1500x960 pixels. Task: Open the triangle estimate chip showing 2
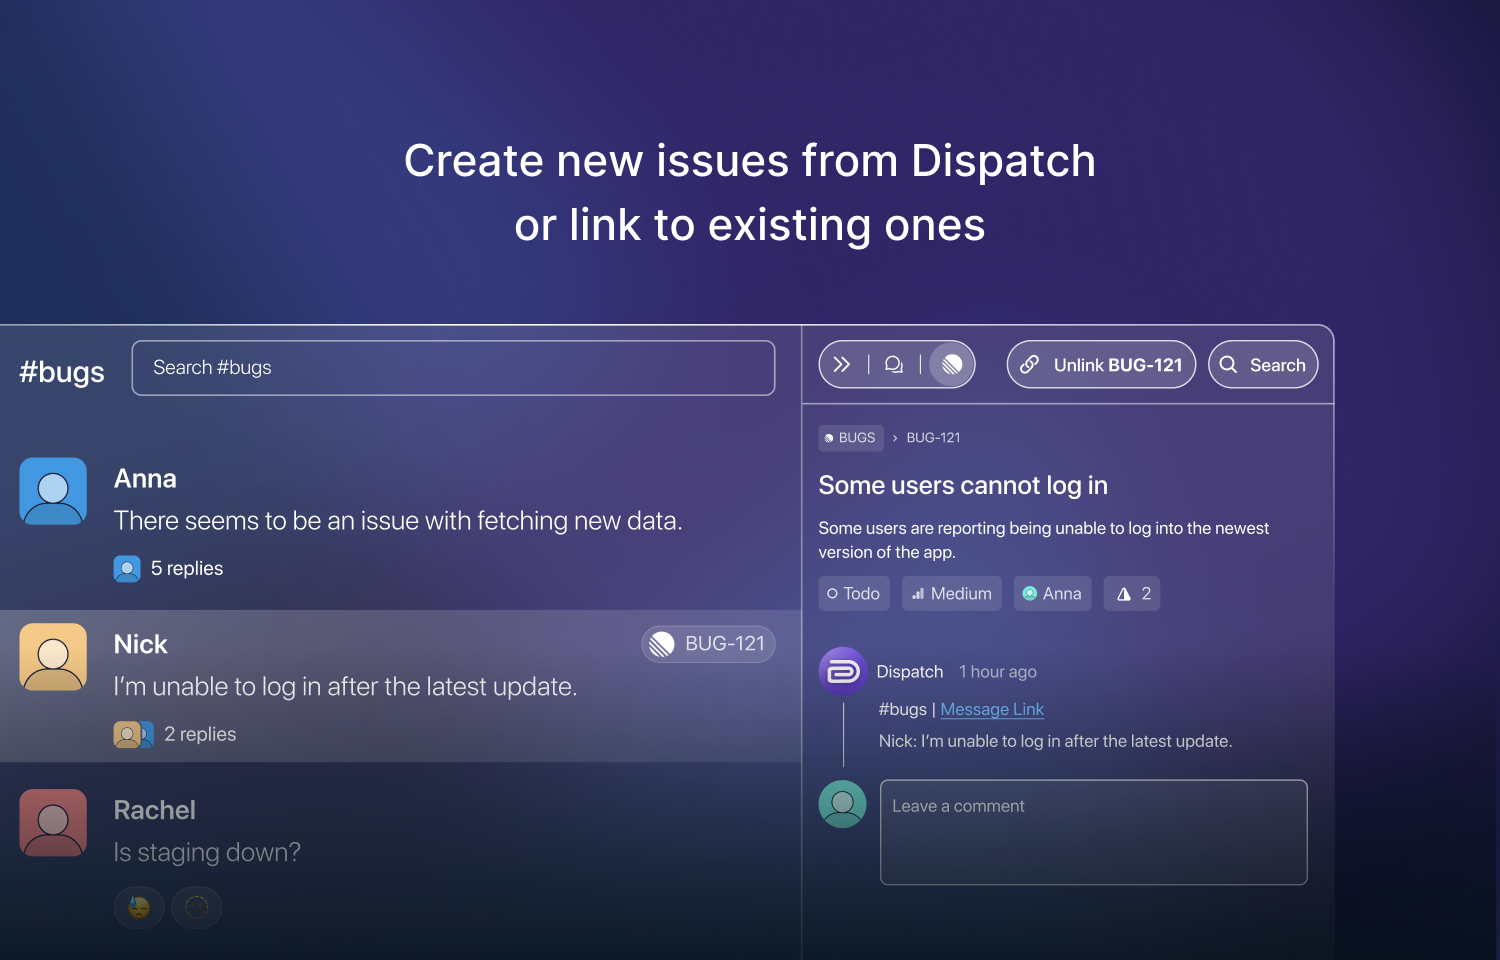1132,594
